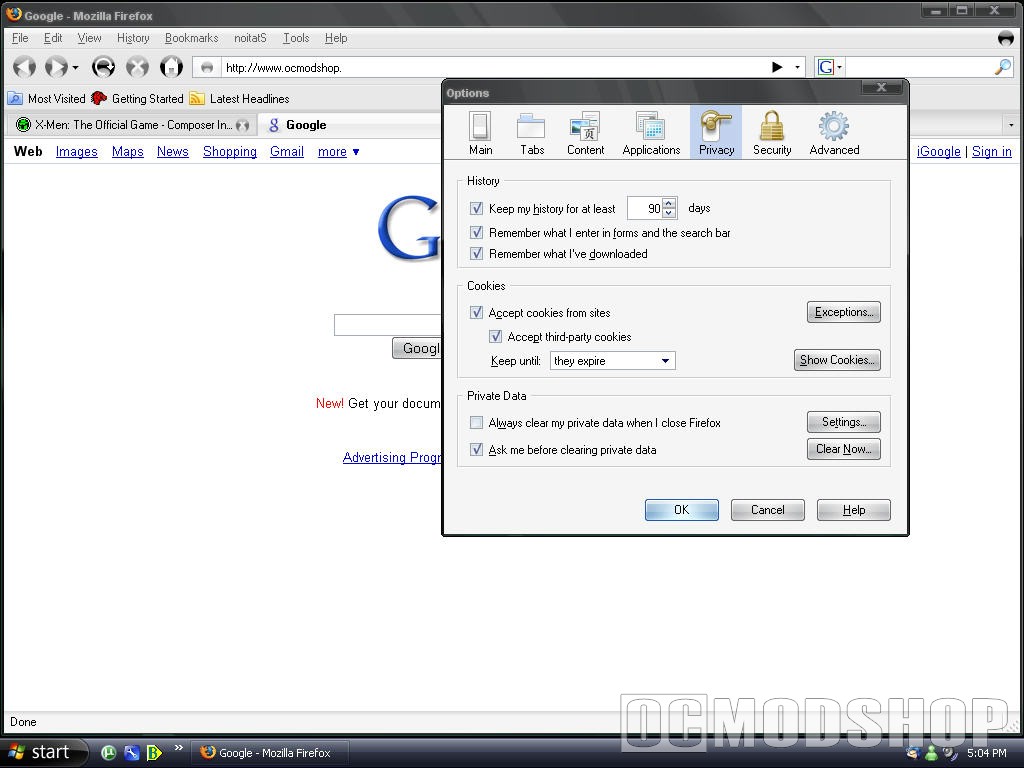Open the Gmail link
The height and width of the screenshot is (768, 1024).
click(287, 152)
